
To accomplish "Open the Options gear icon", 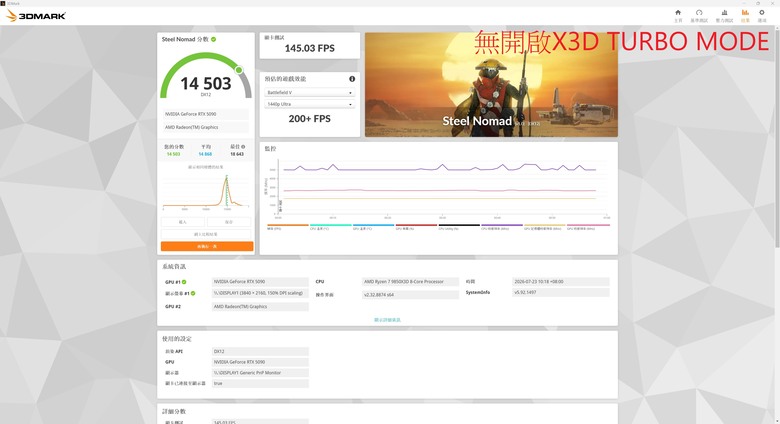I will coord(762,15).
